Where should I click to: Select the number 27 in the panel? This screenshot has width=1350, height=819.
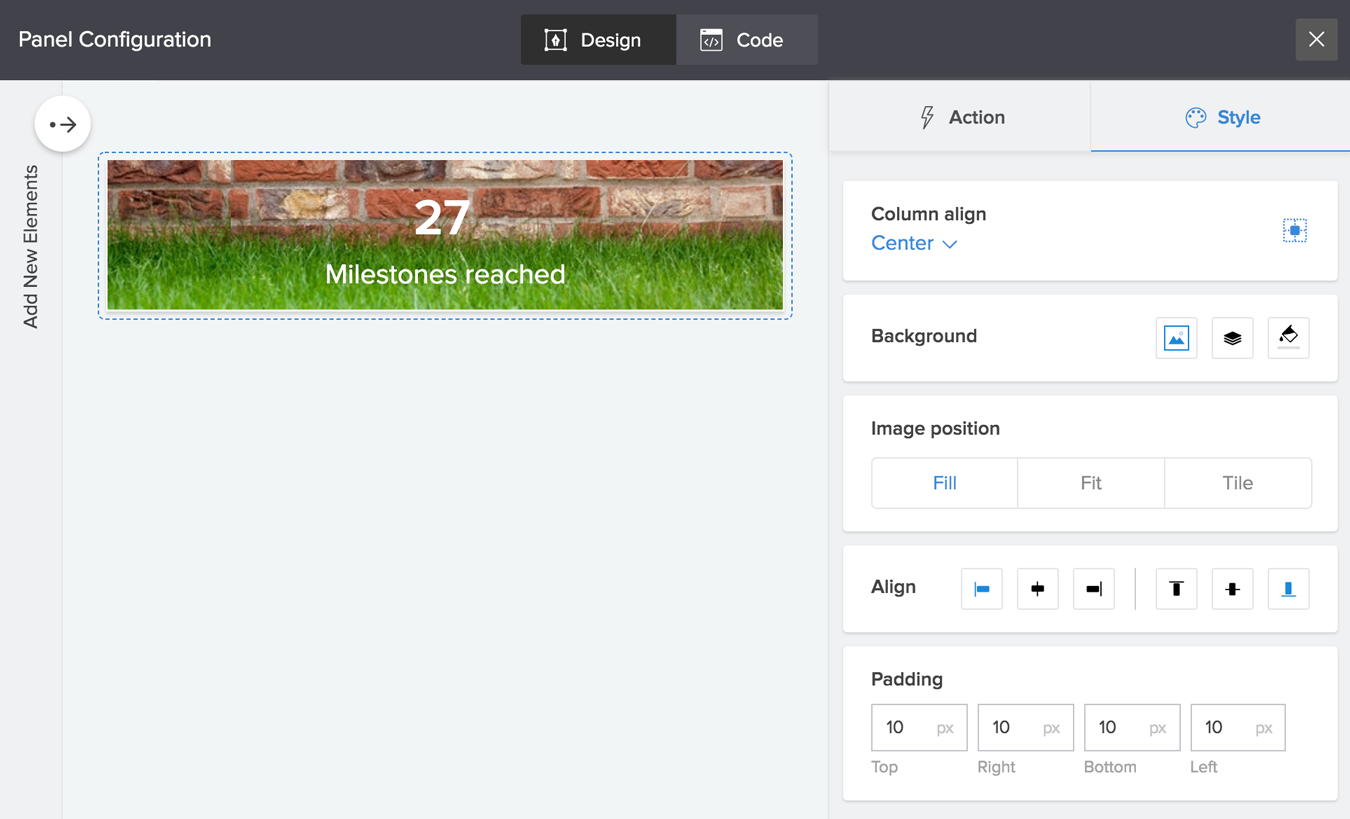(x=442, y=217)
